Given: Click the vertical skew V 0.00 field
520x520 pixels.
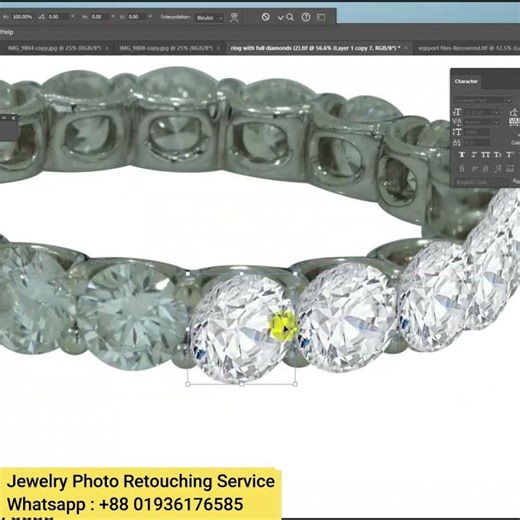Looking at the screenshot, I should click(137, 16).
